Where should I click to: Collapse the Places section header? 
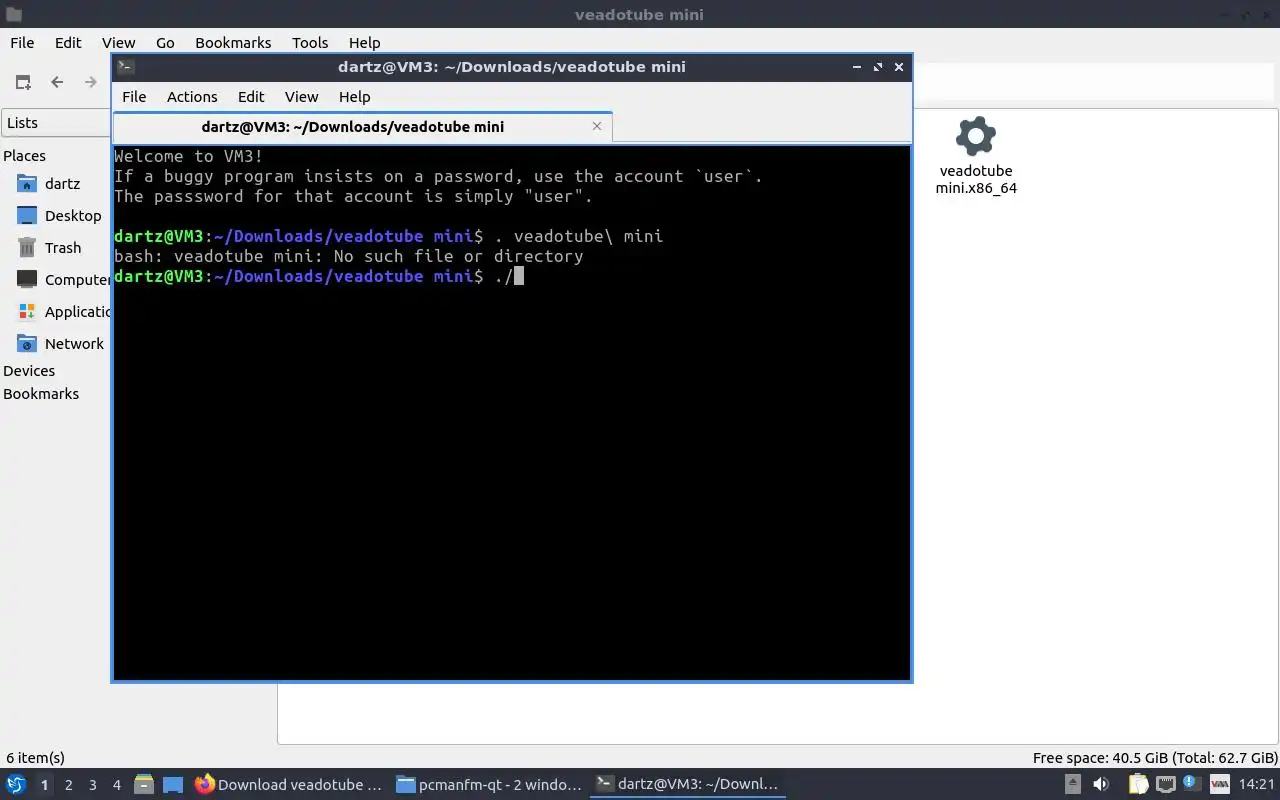coord(24,156)
